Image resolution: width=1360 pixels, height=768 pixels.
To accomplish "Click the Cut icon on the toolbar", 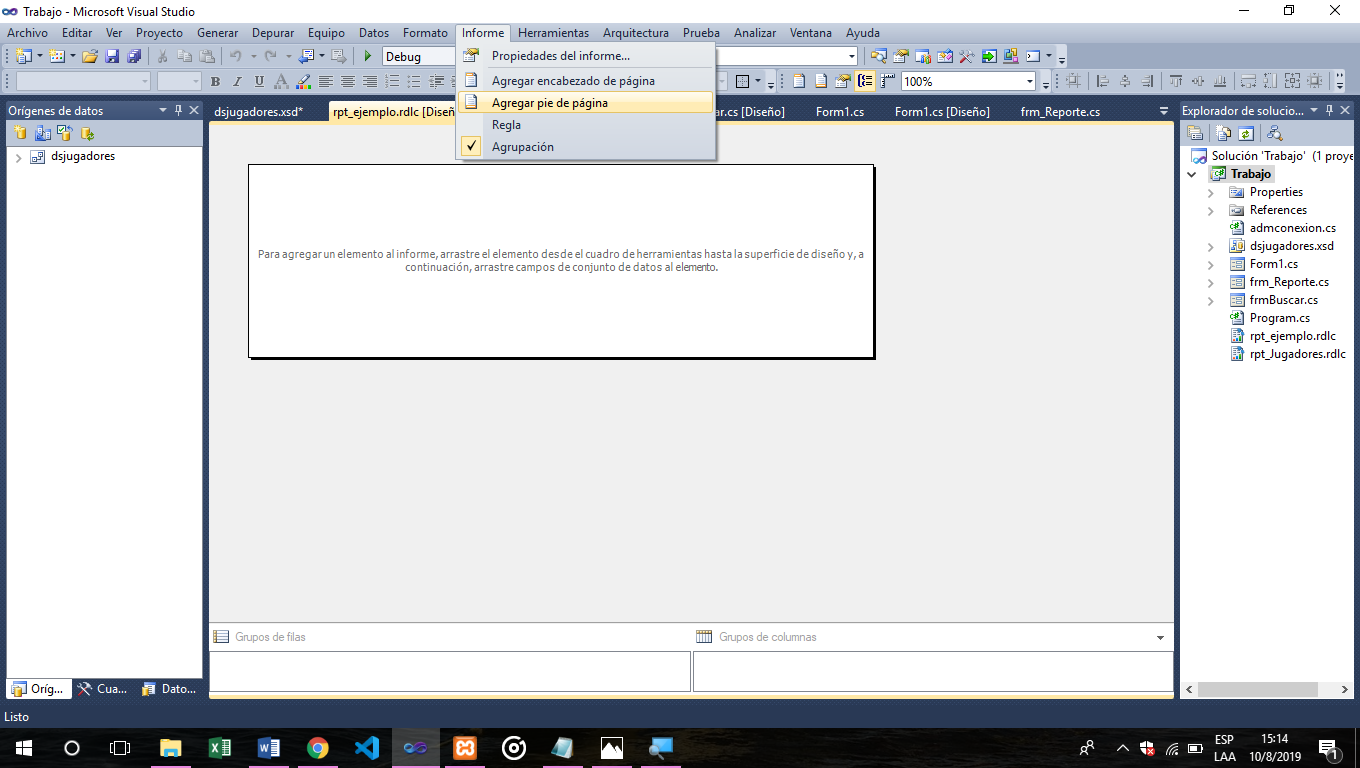I will point(161,56).
